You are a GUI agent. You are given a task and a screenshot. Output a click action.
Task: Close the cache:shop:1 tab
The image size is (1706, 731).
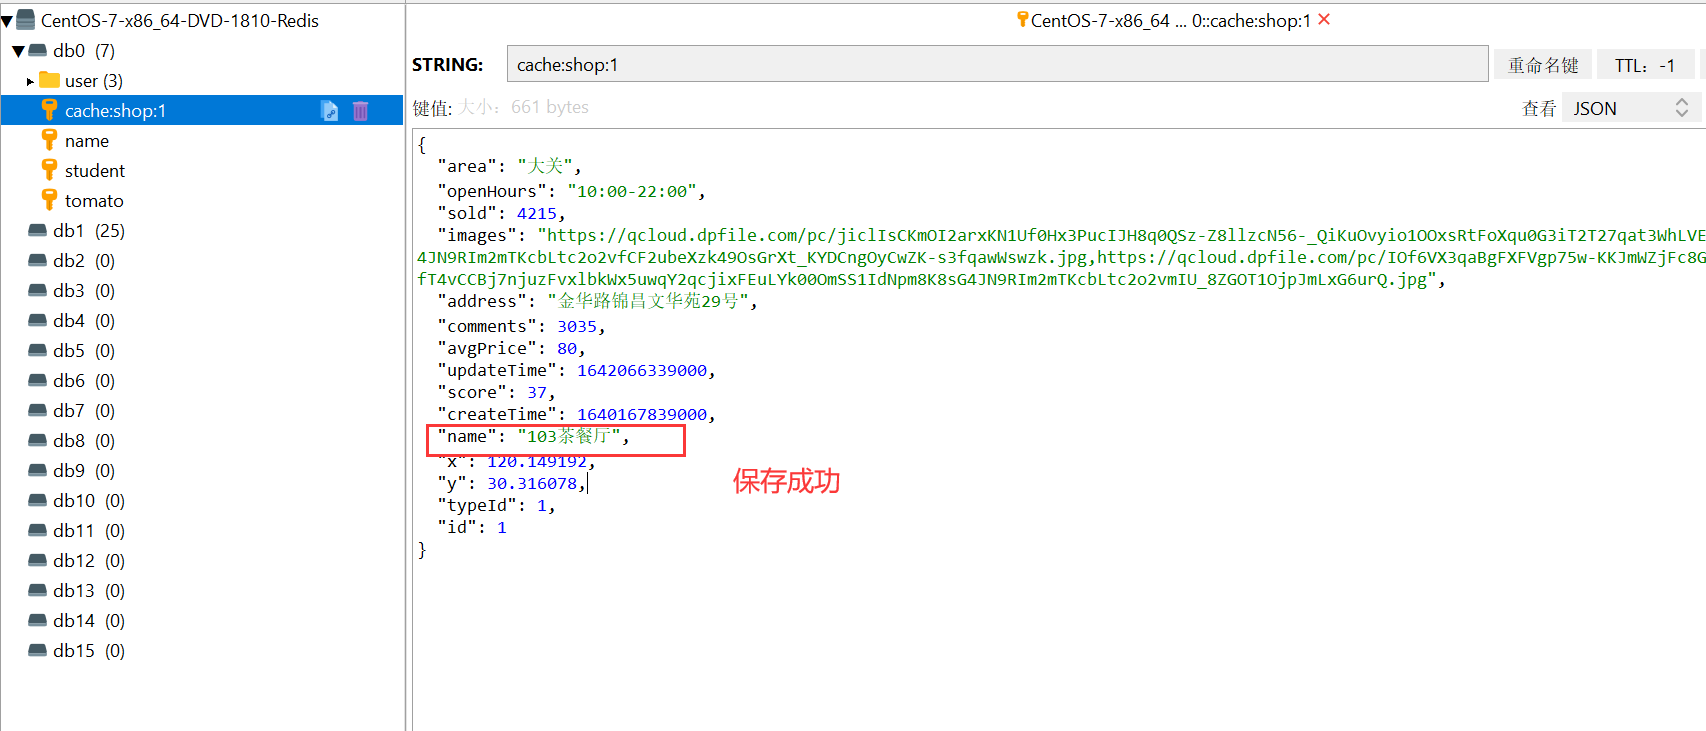point(1324,19)
